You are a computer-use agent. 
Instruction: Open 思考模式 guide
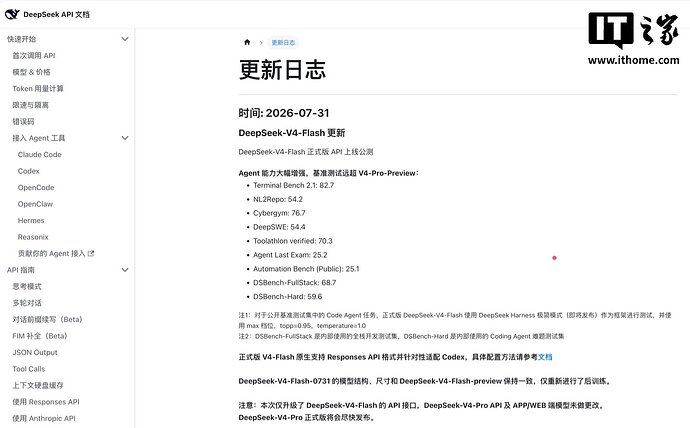point(27,286)
